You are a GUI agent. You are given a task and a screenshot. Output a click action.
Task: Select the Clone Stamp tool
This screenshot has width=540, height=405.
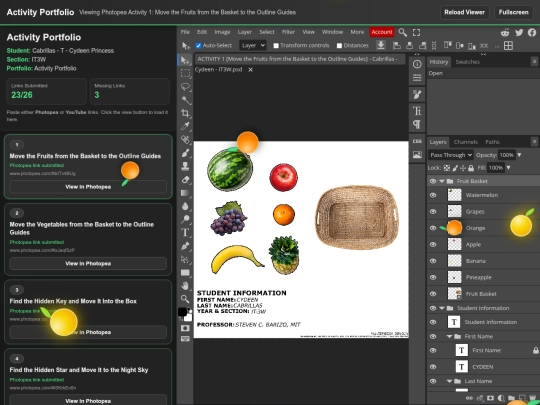pos(185,166)
